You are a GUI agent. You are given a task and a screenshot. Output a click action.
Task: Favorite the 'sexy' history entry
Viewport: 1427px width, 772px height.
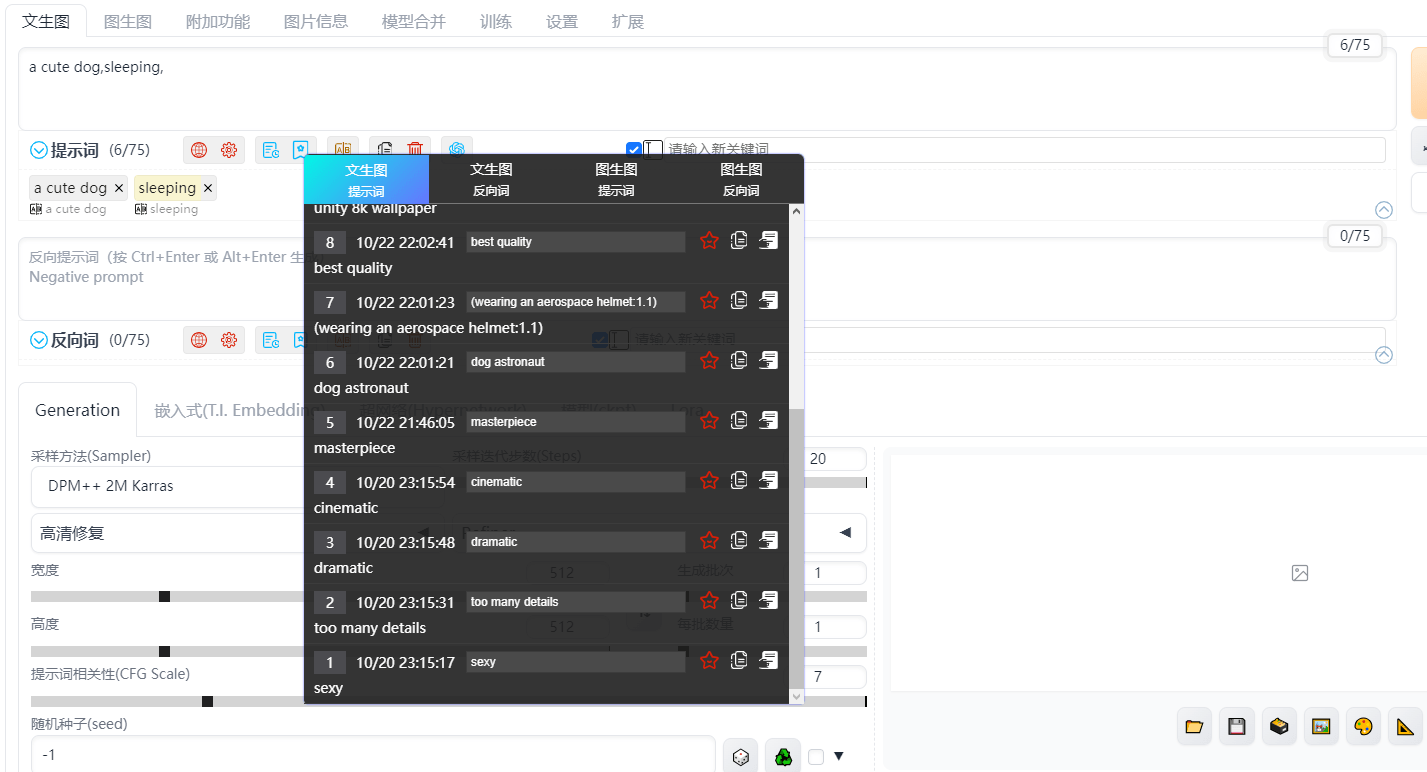(x=709, y=661)
